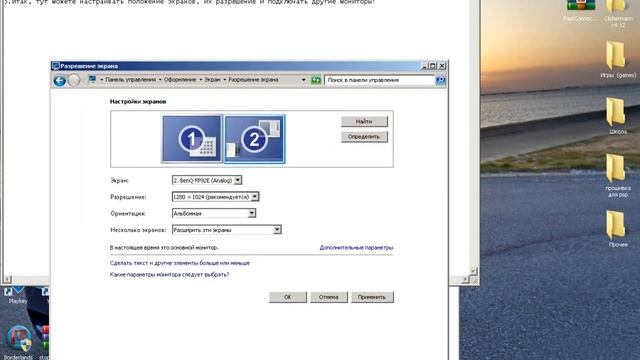Select monitor 1 thumbnail

[192, 139]
